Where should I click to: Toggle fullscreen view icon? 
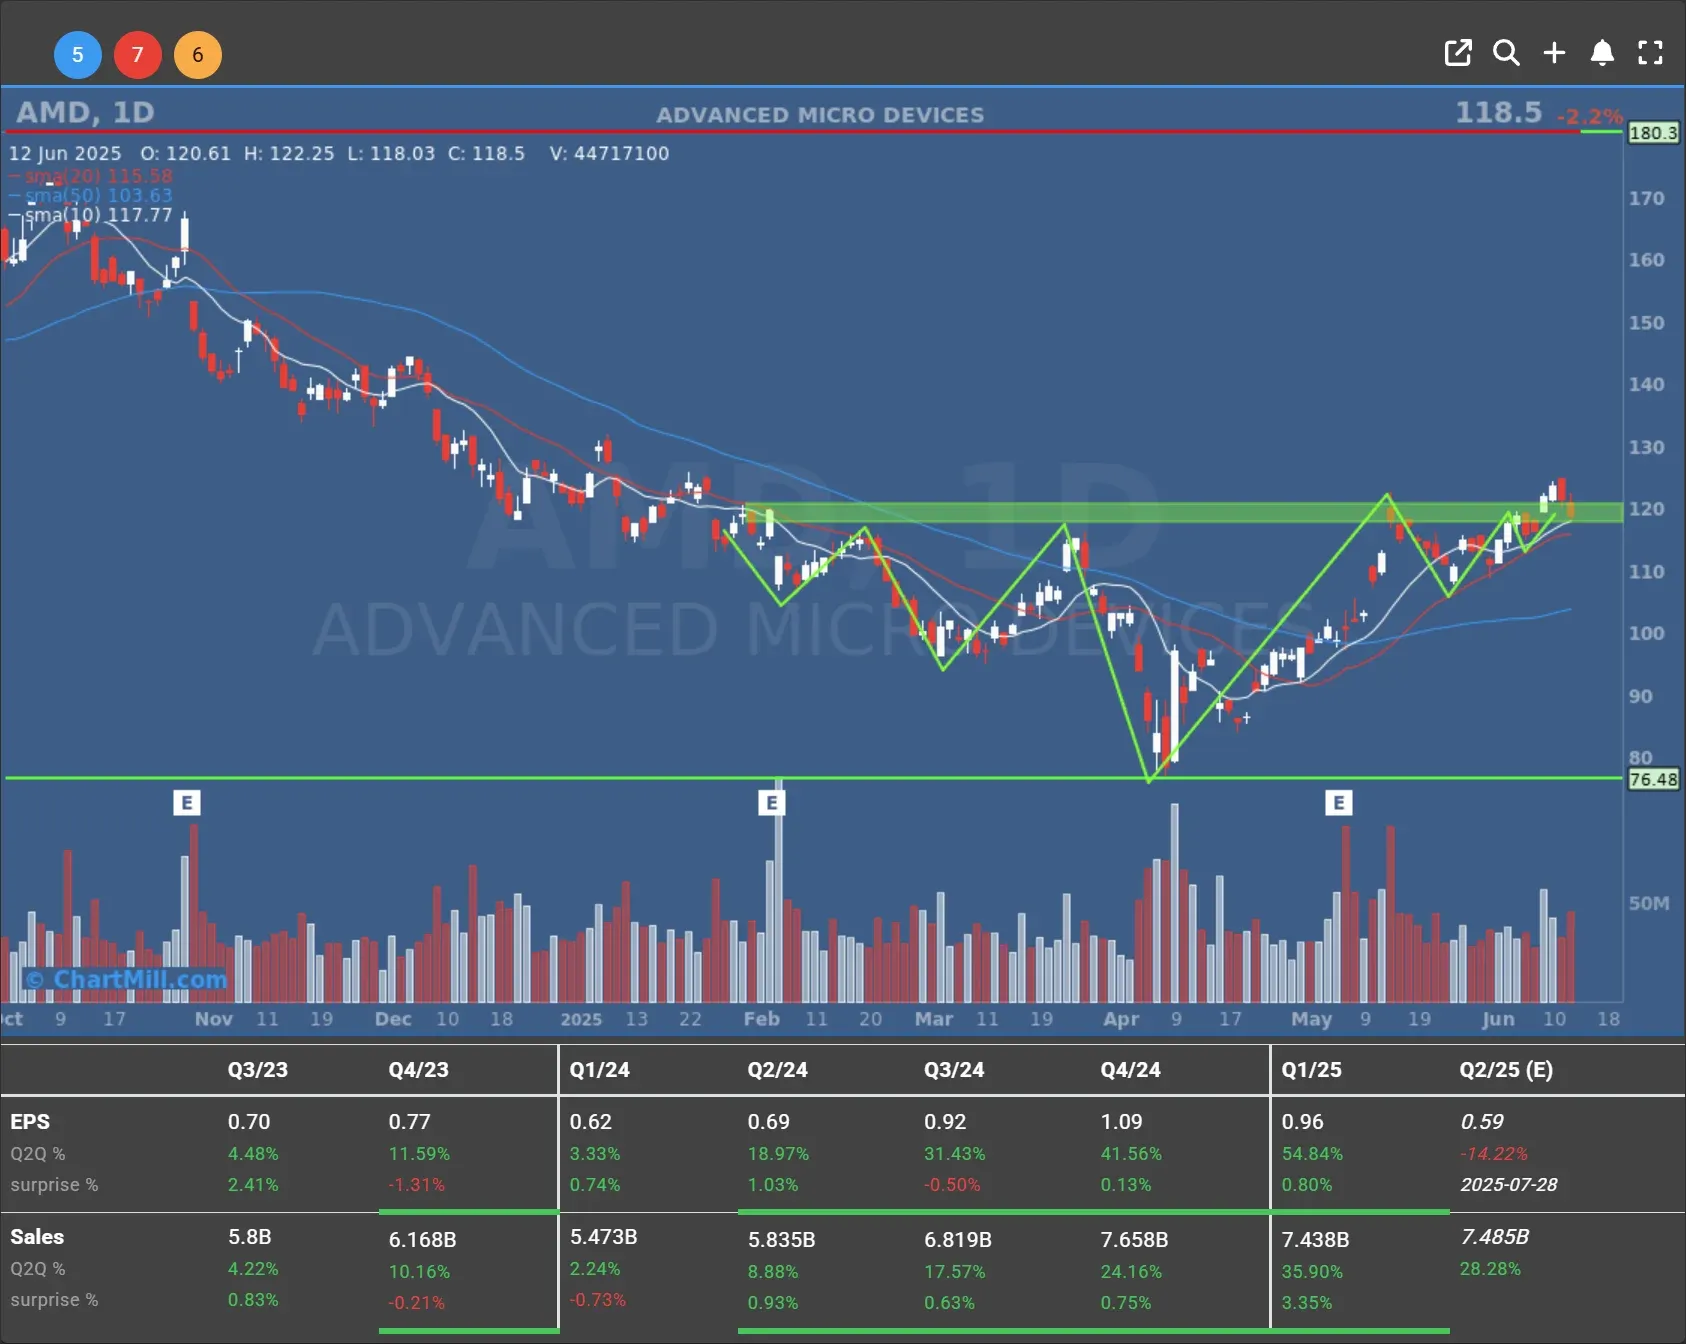1650,53
